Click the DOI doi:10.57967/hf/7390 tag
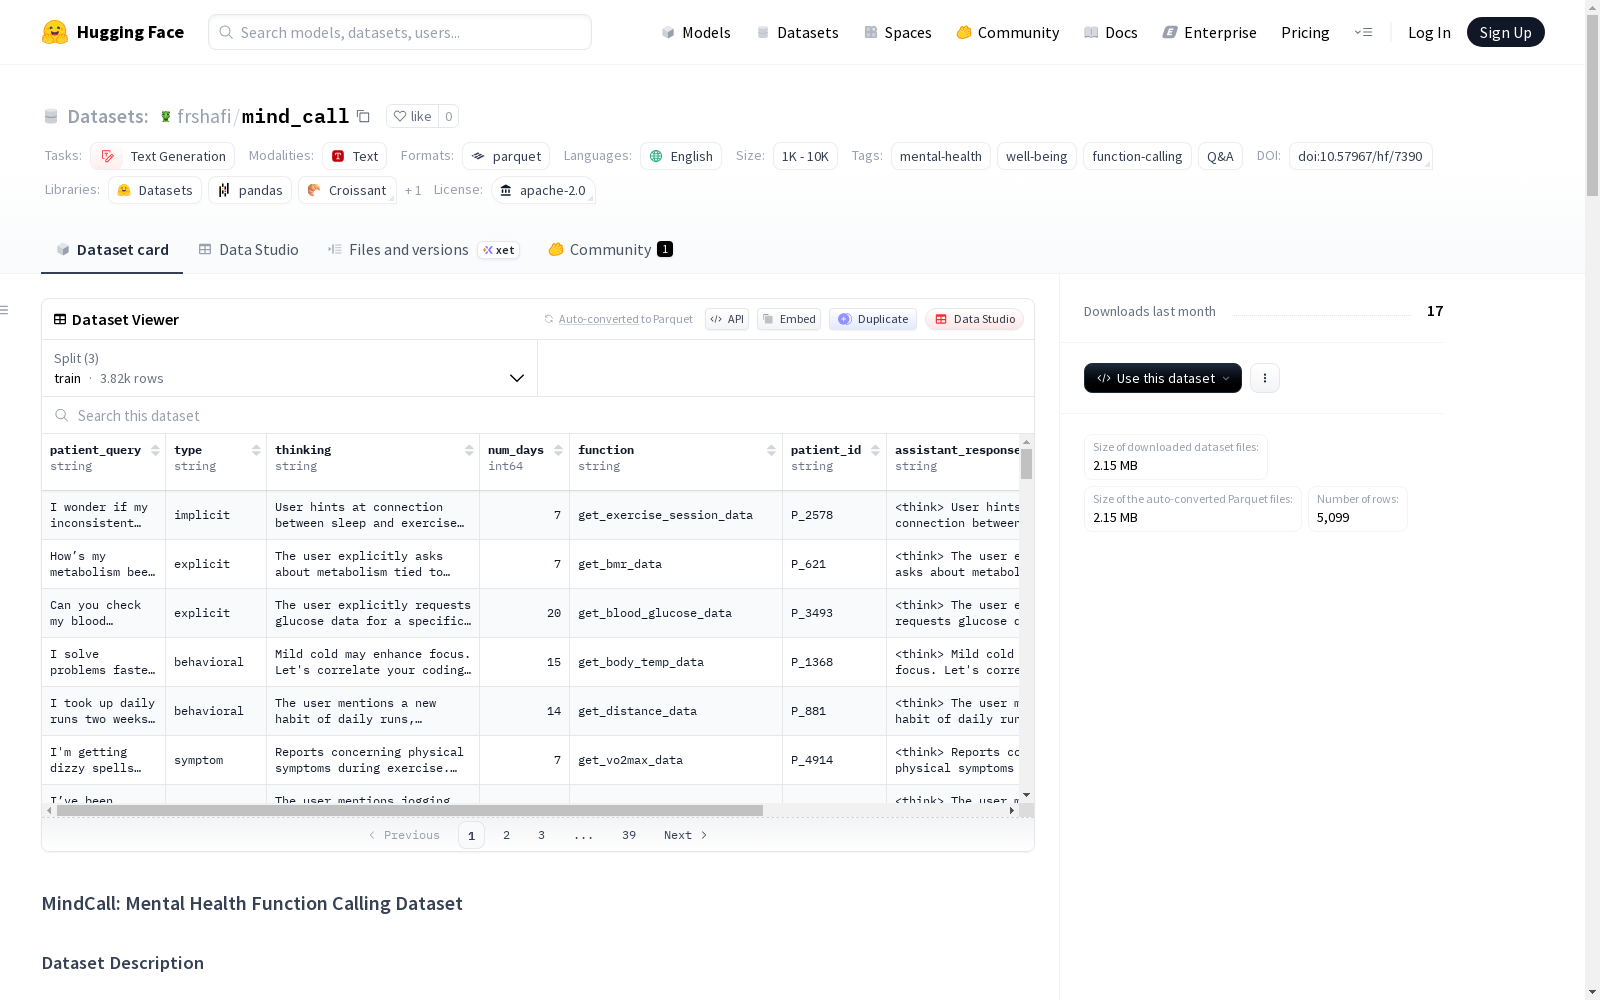Image resolution: width=1600 pixels, height=1000 pixels. point(1360,156)
